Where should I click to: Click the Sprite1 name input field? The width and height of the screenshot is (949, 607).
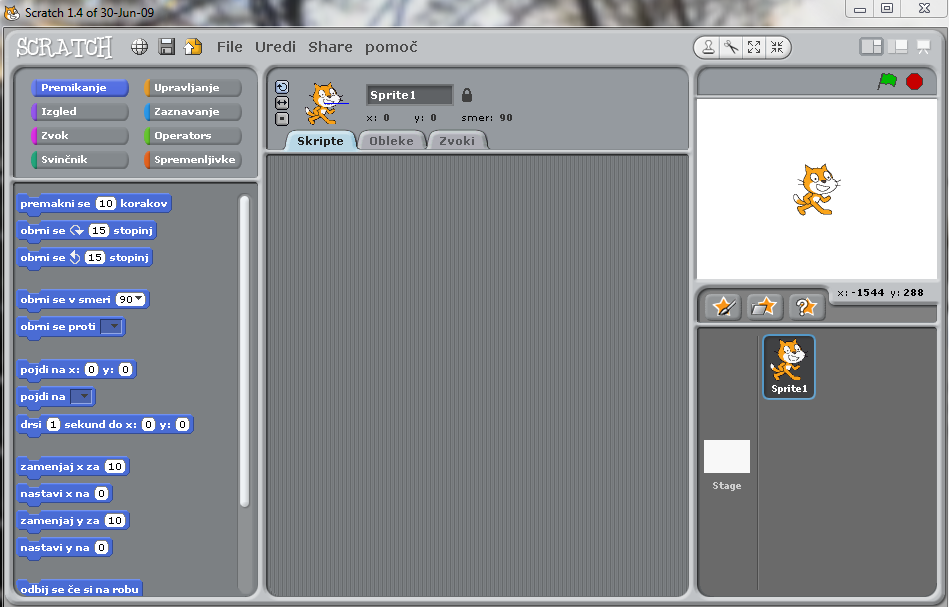click(409, 95)
